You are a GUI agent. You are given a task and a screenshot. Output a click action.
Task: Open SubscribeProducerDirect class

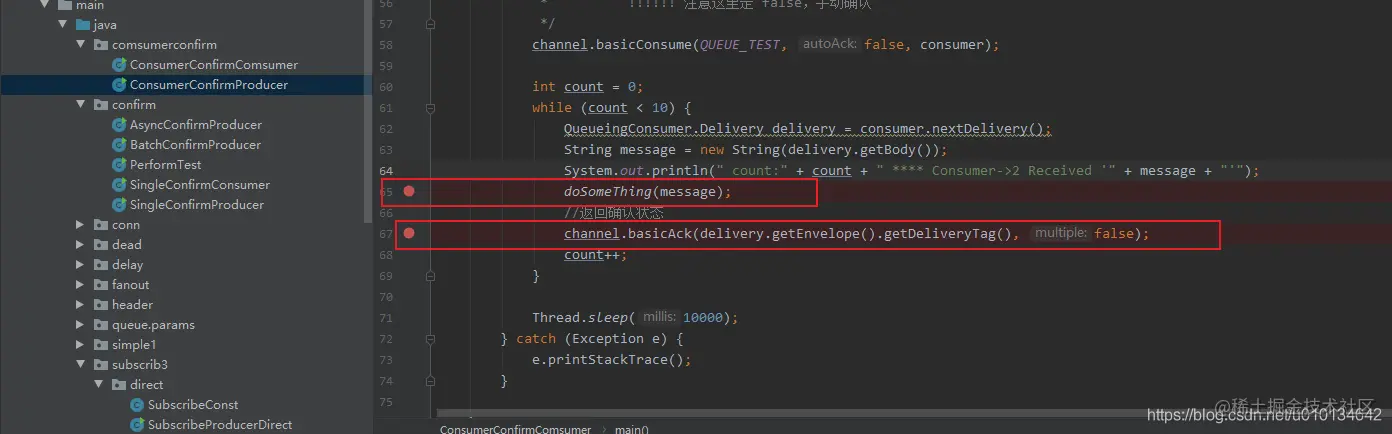click(220, 425)
